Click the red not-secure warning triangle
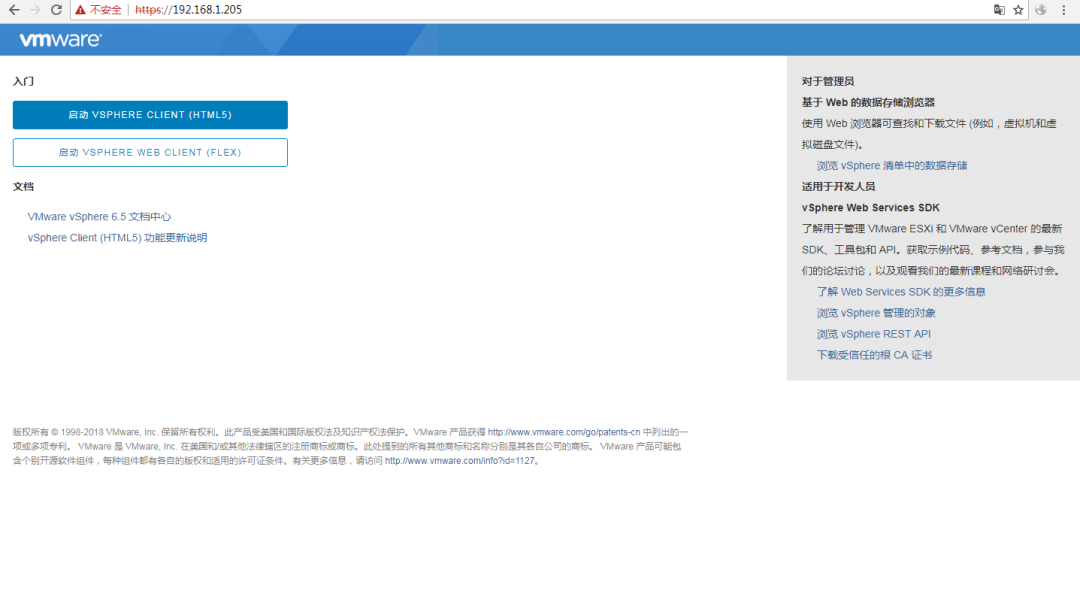Viewport: 1080px width, 606px height. tap(81, 10)
